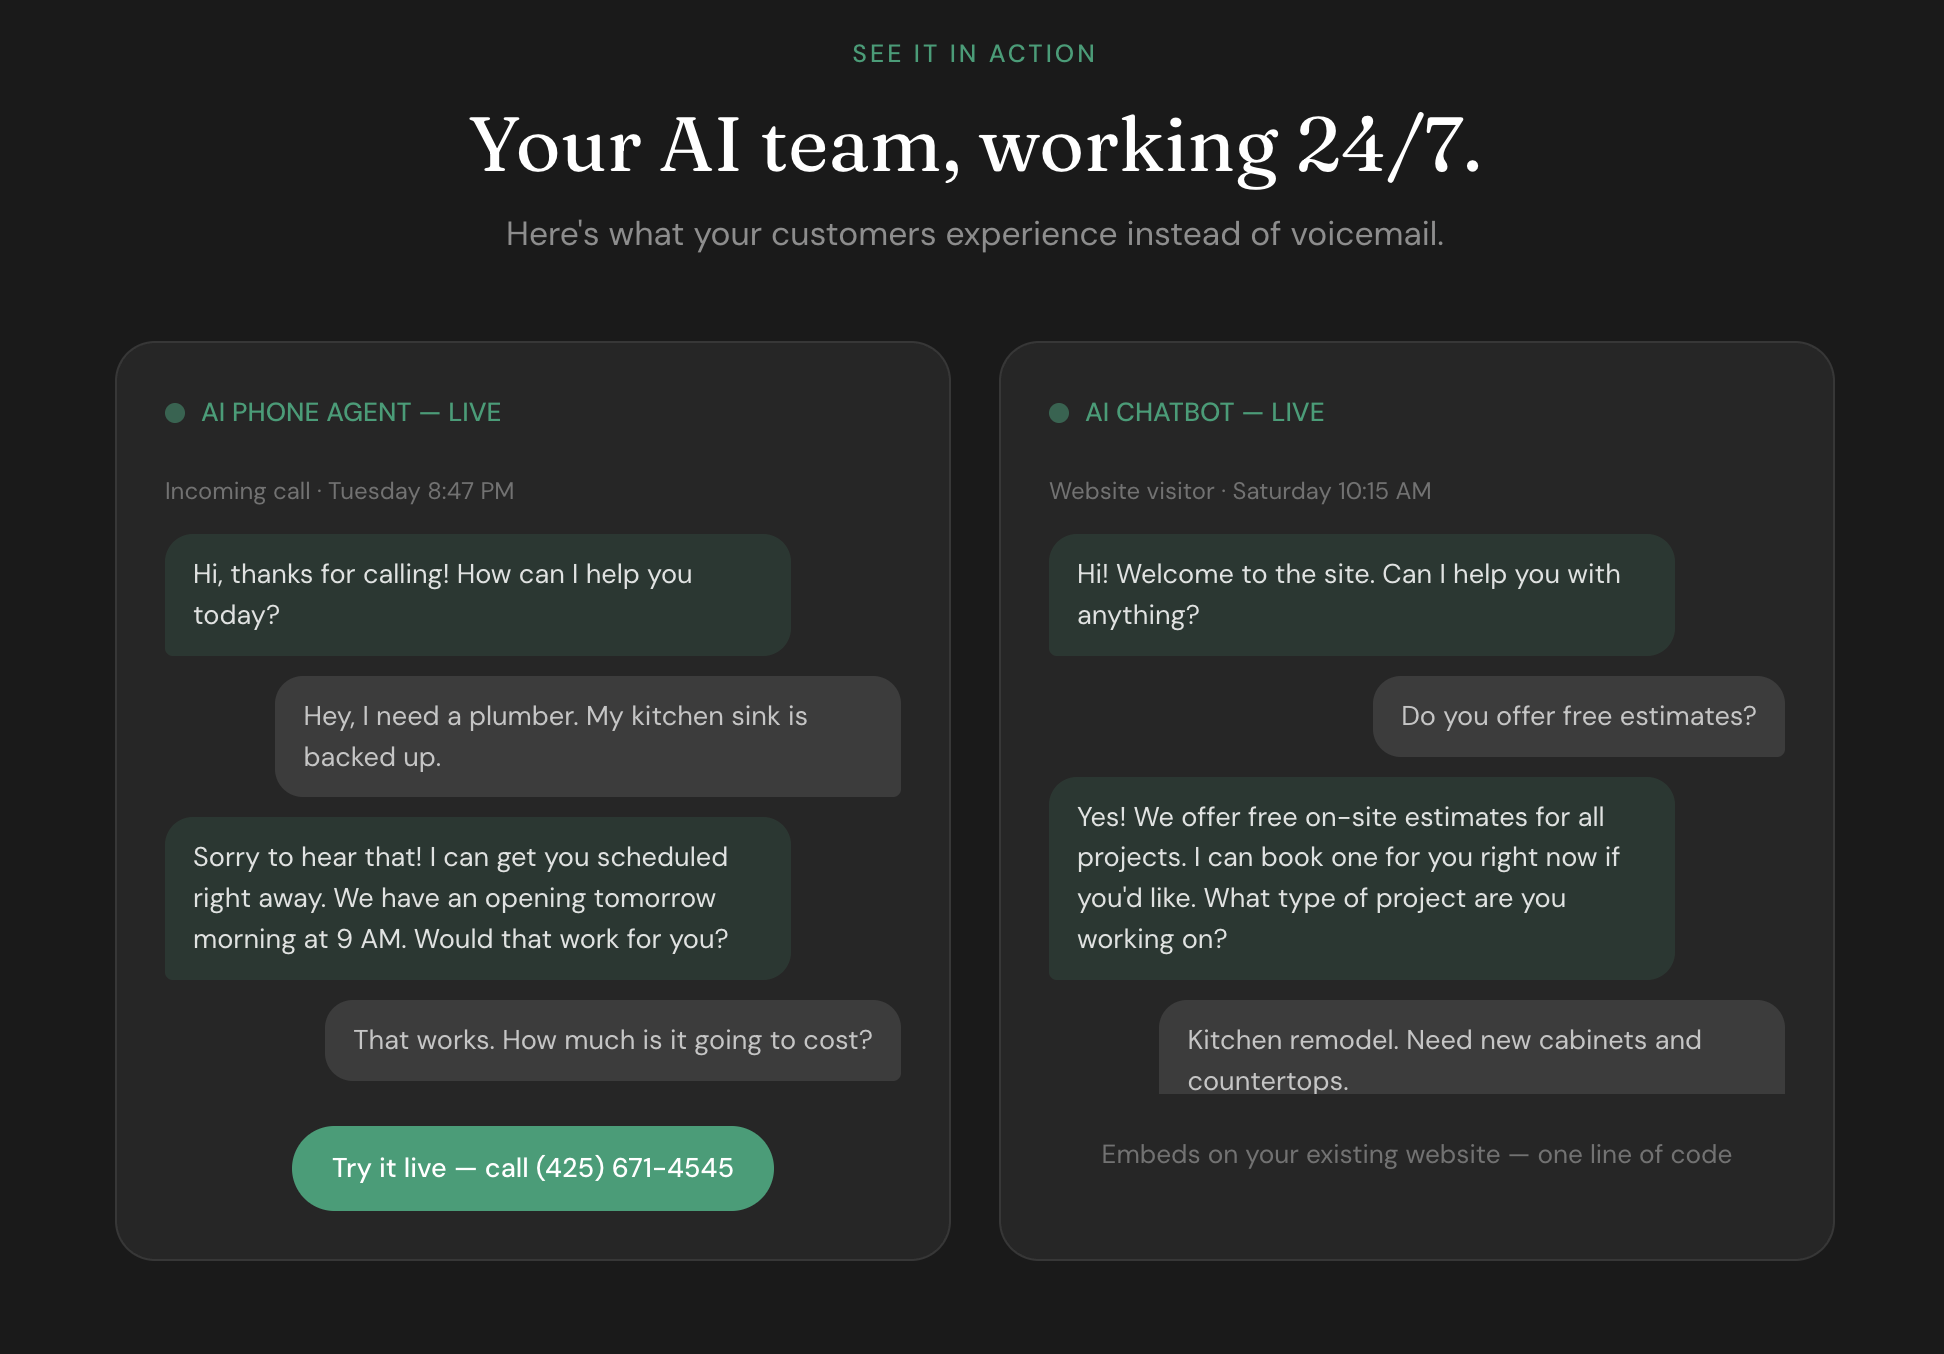Click the green status dot beside AI PHONE AGENT

pyautogui.click(x=174, y=412)
